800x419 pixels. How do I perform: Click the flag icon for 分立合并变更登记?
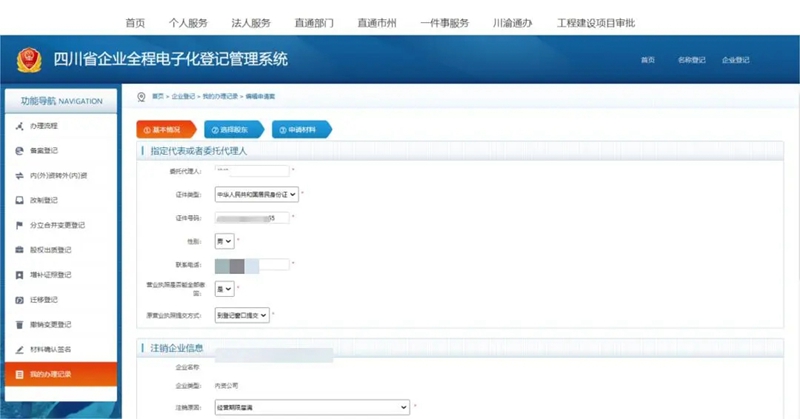(19, 225)
